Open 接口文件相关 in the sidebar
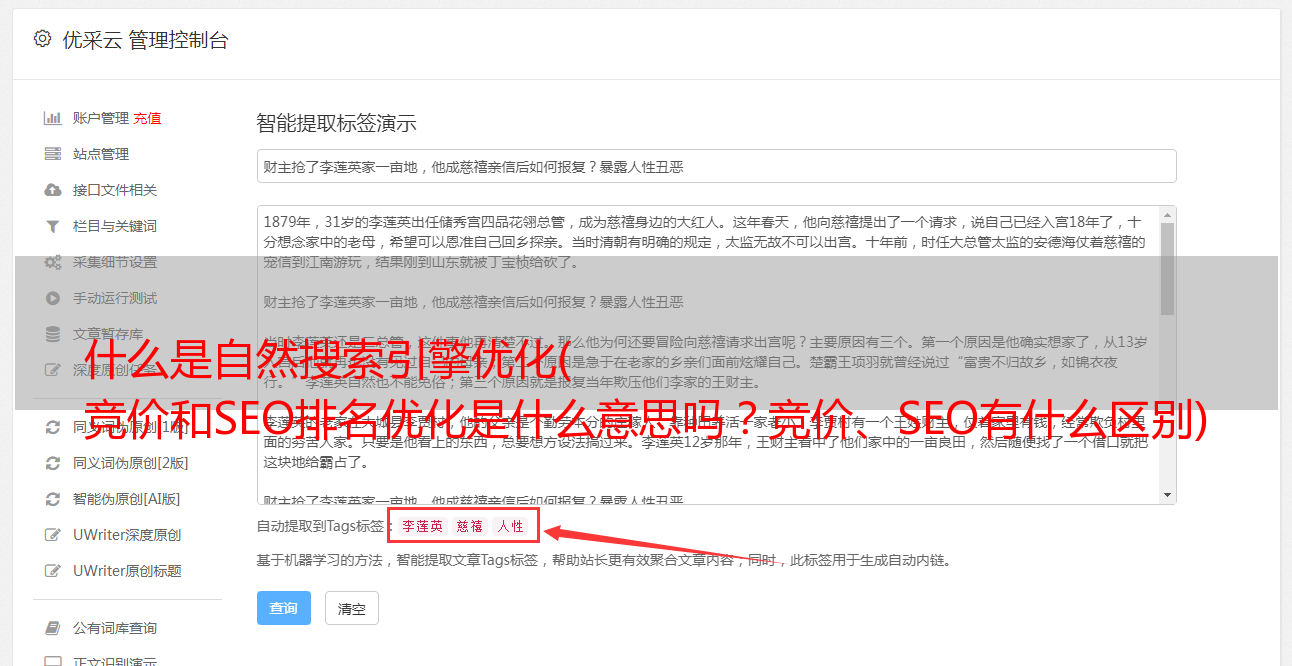Image resolution: width=1292 pixels, height=666 pixels. [x=115, y=190]
